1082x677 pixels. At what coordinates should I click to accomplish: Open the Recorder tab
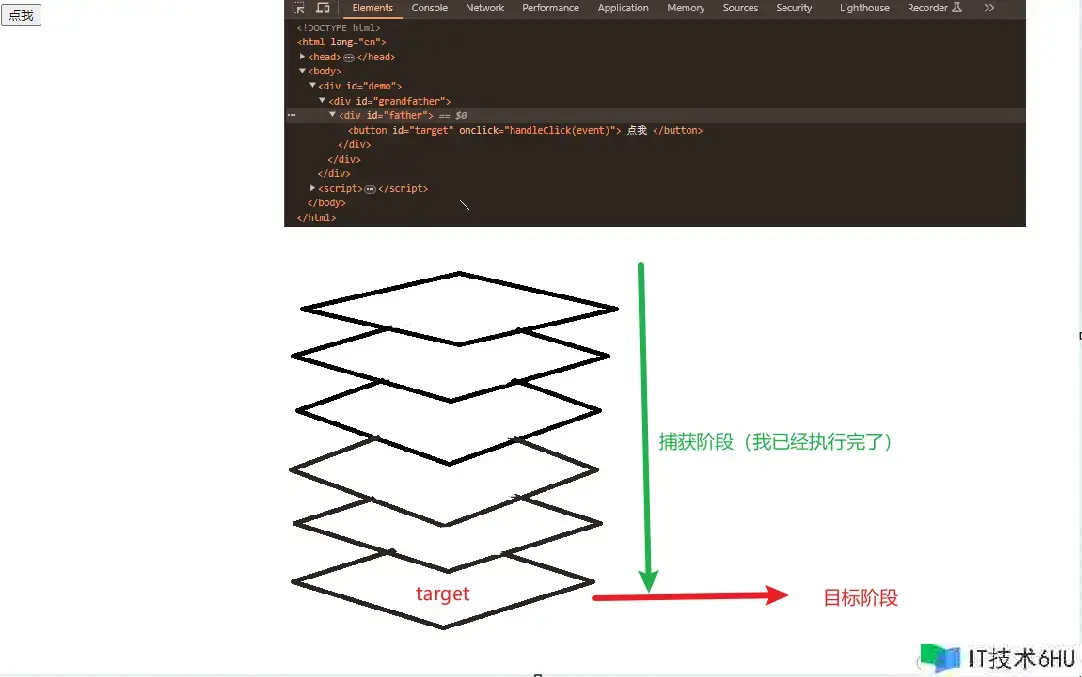[927, 8]
